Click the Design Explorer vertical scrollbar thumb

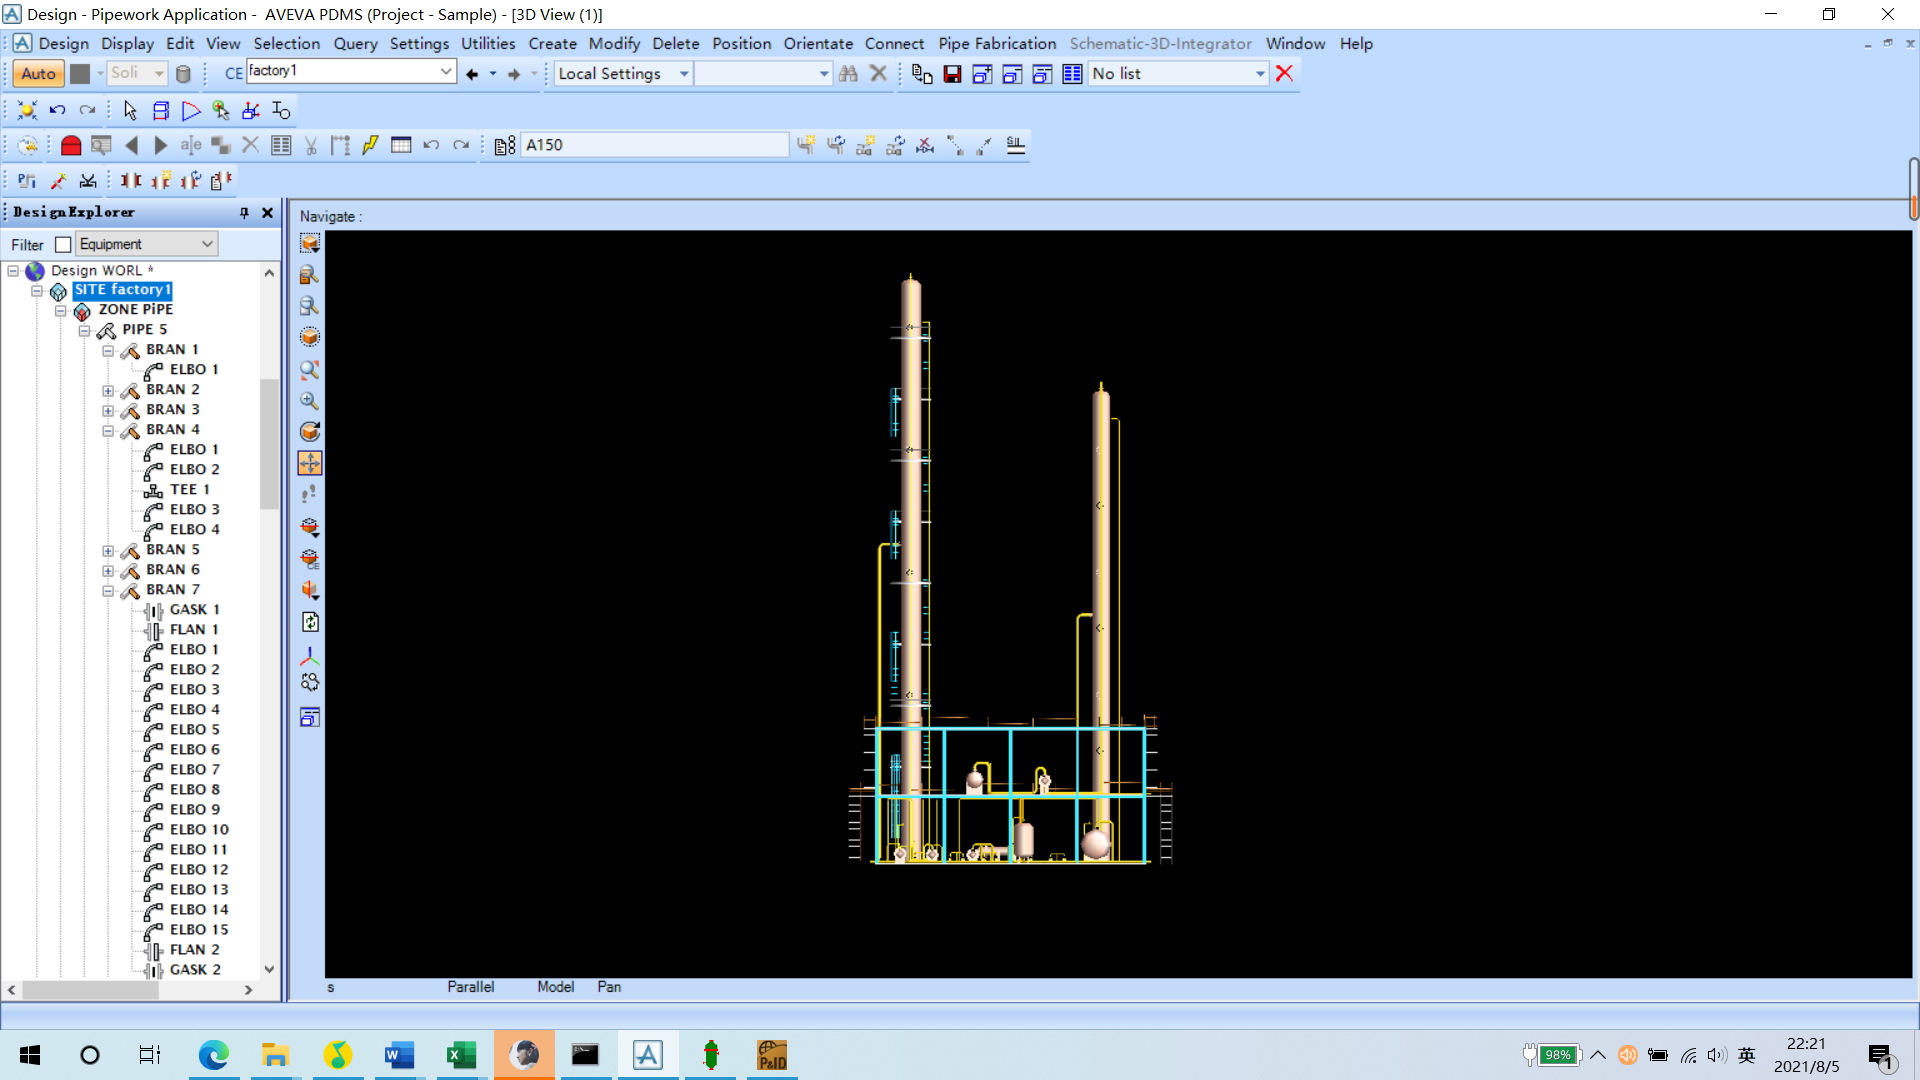click(x=268, y=445)
